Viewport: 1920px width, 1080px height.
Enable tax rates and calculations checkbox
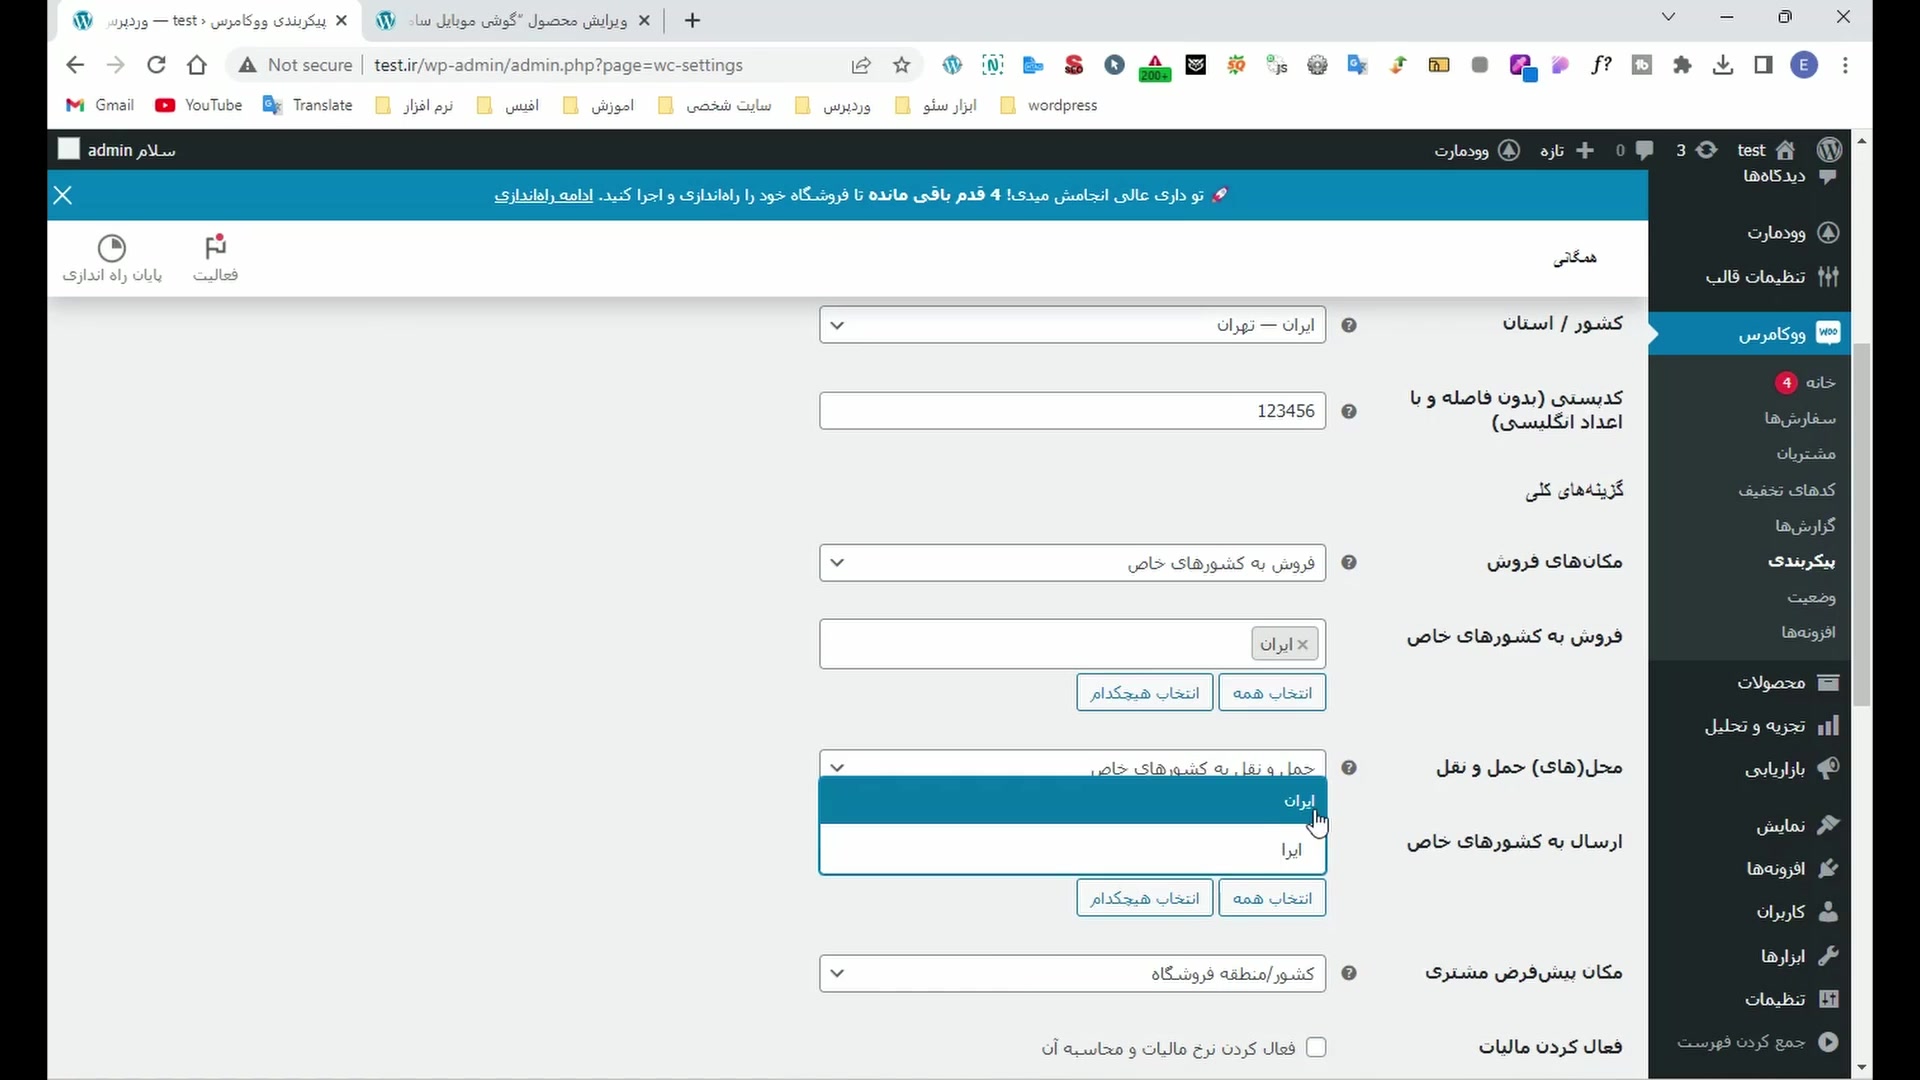(x=1316, y=1047)
